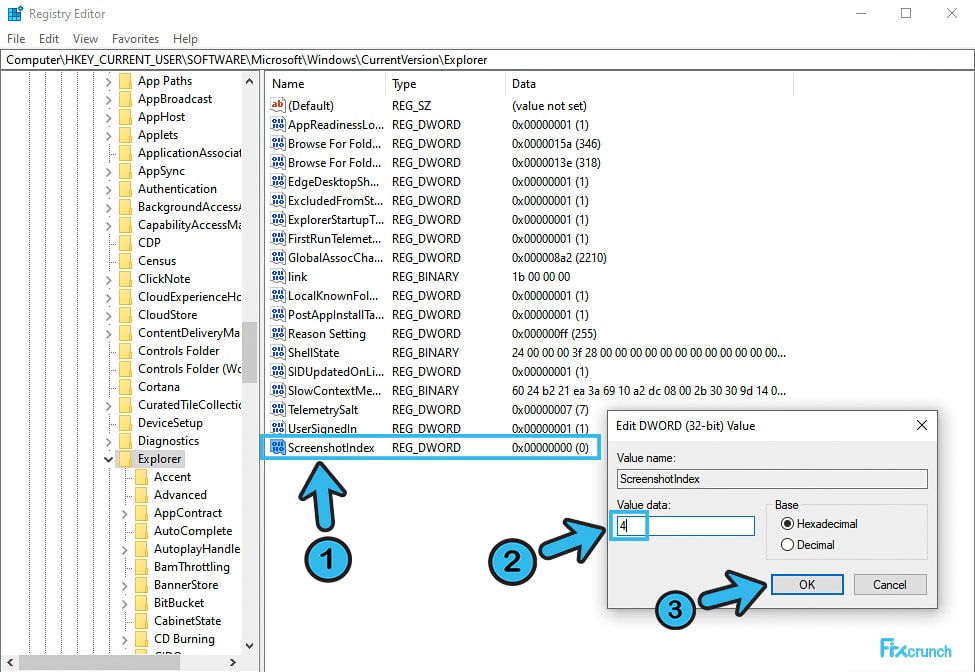Click the GlobalAssocCha... value icon
Viewport: 975px width, 672px height.
pos(277,257)
